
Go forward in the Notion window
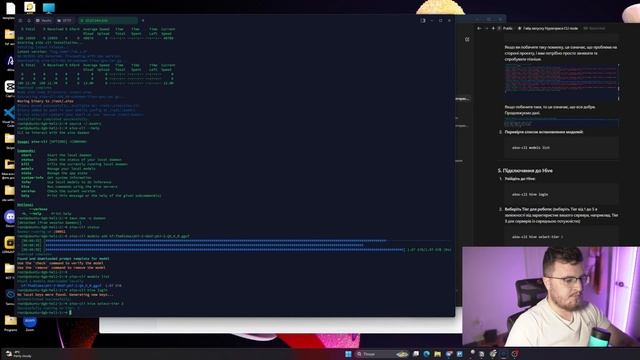(x=487, y=28)
